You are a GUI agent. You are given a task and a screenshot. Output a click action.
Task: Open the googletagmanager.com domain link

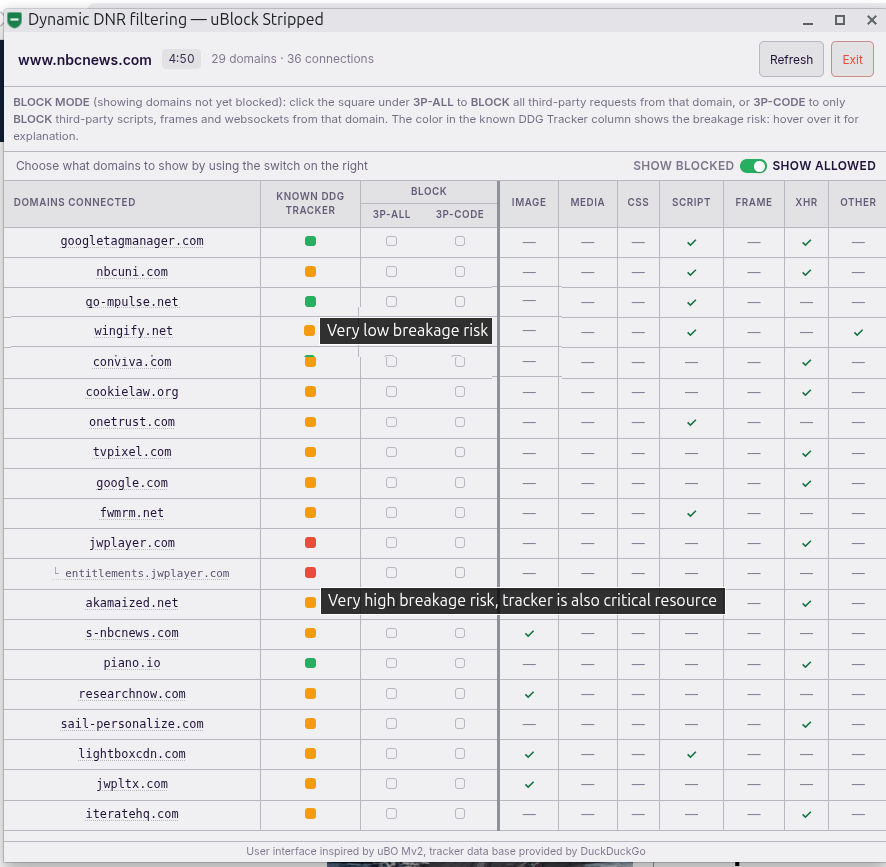[x=132, y=241]
